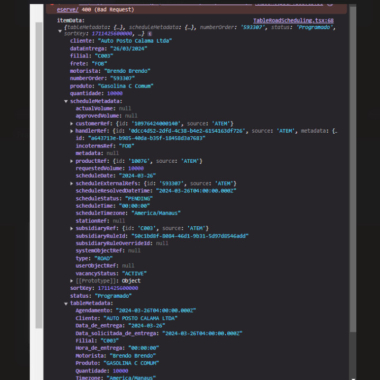Open the eserve/ request URL link
380x380 pixels.
[x=68, y=10]
